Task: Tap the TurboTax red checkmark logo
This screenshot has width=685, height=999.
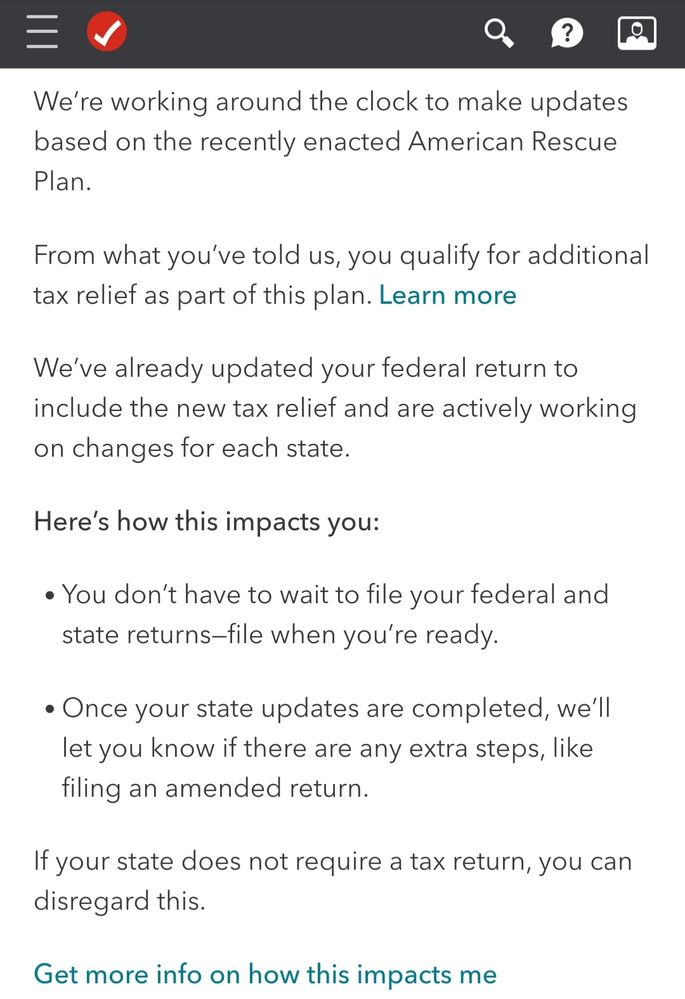Action: tap(106, 34)
